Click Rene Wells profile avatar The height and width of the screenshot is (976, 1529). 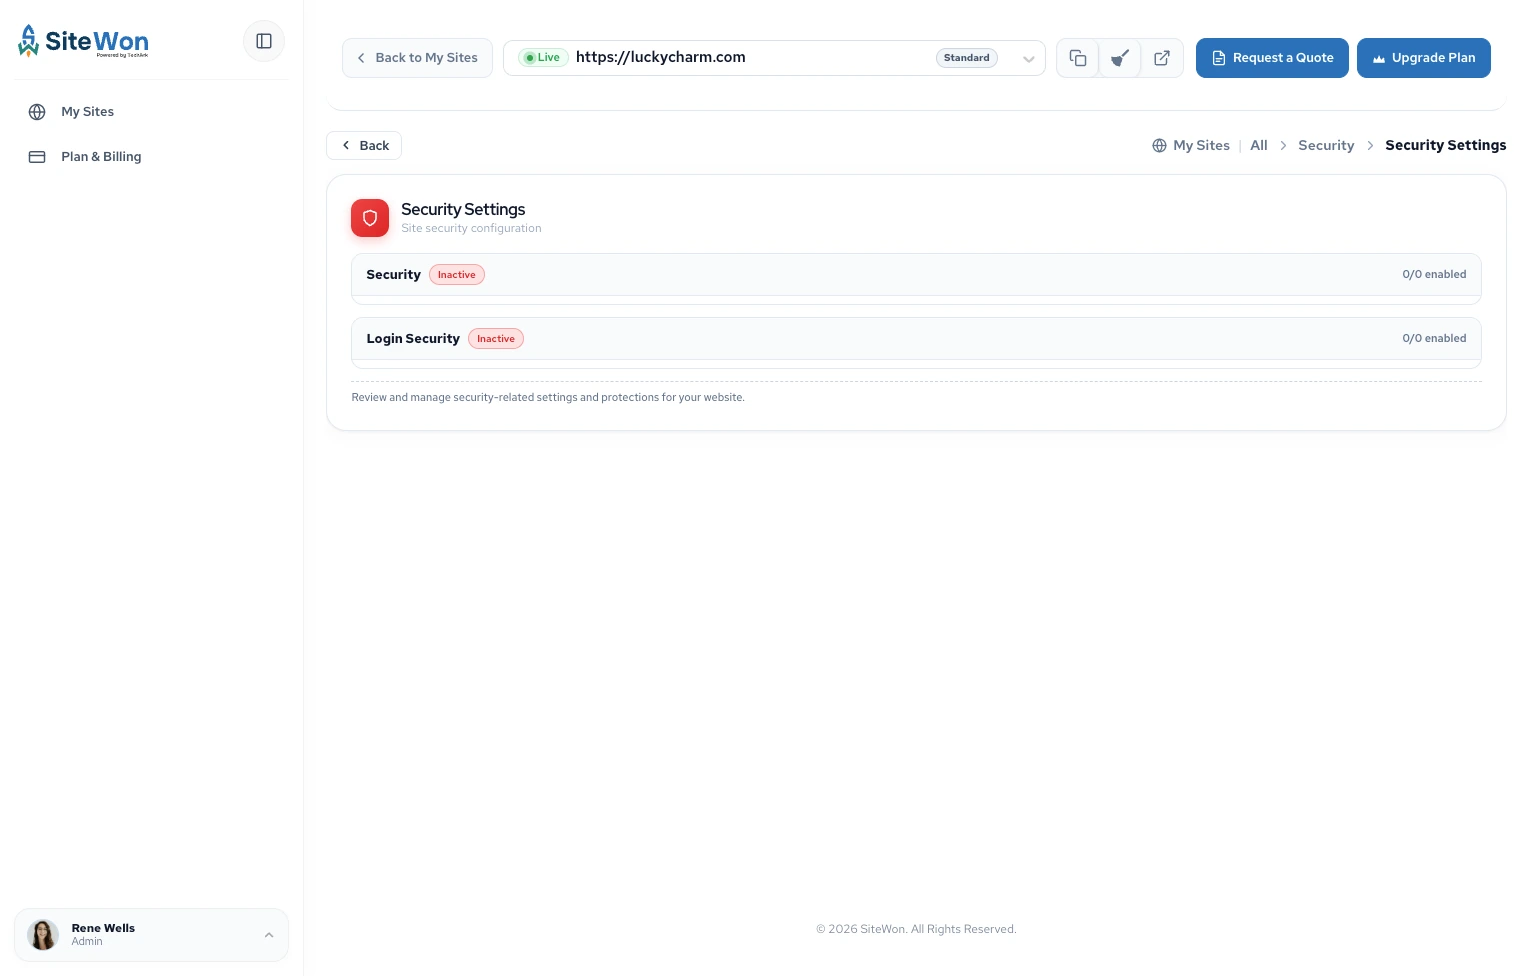(43, 935)
